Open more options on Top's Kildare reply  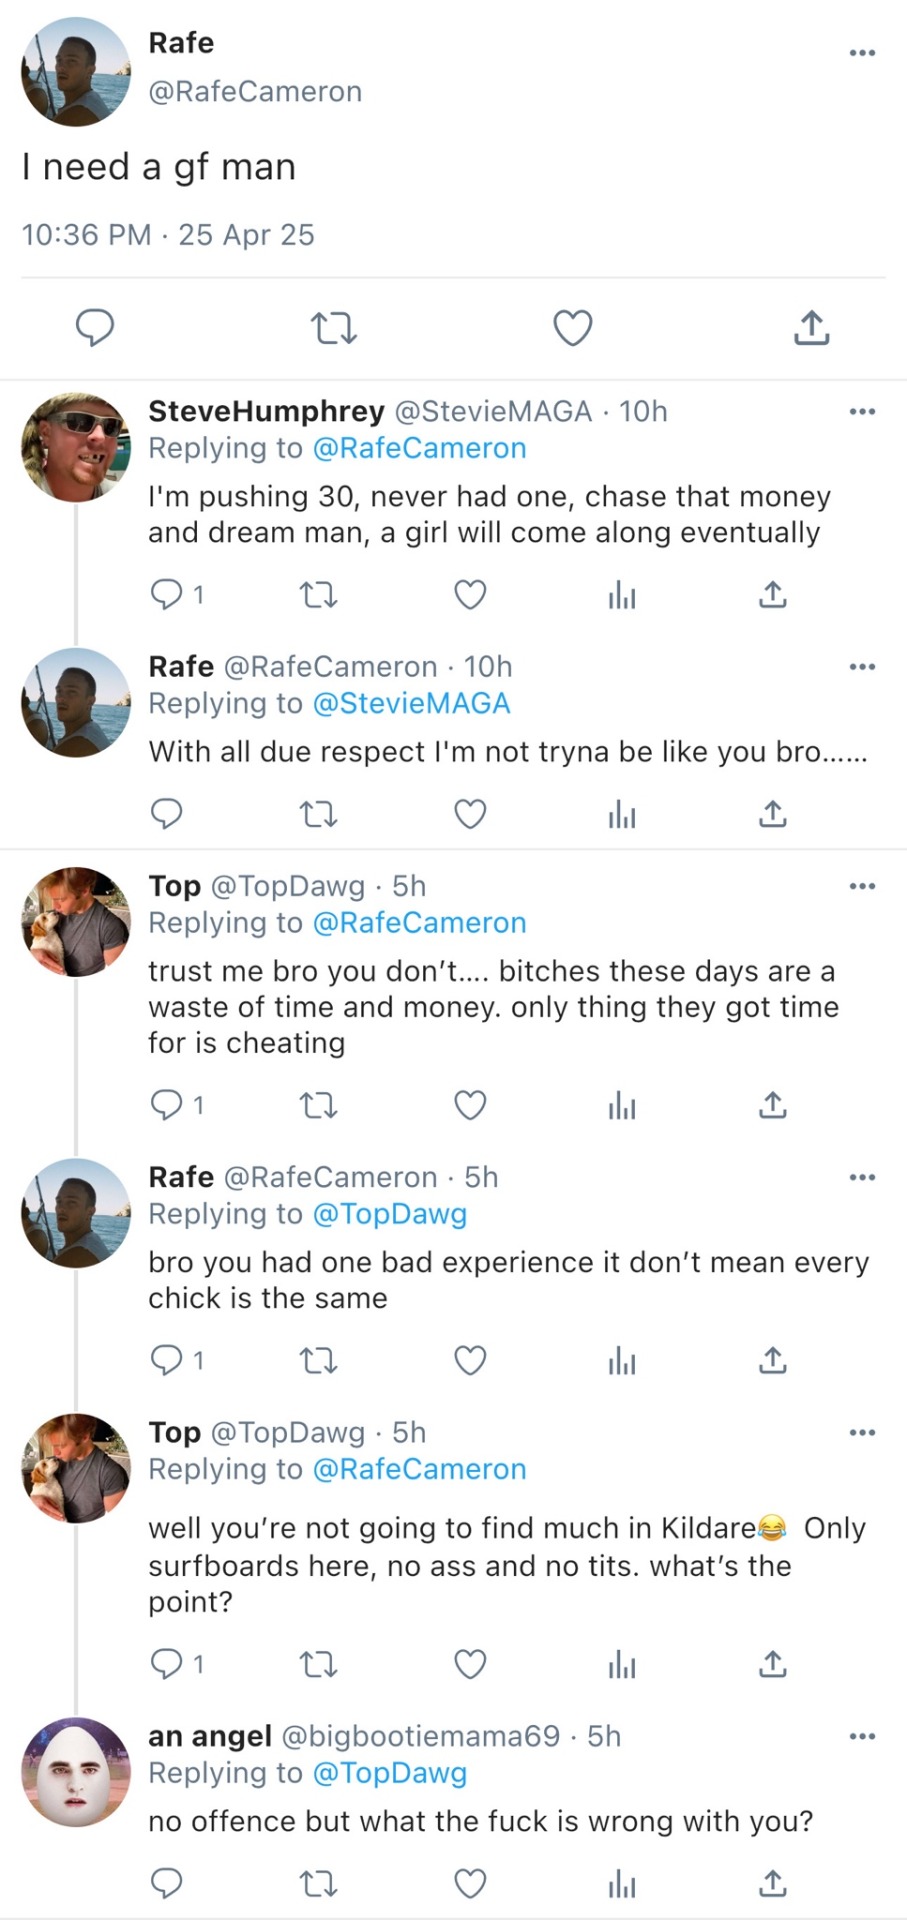[x=862, y=1432]
